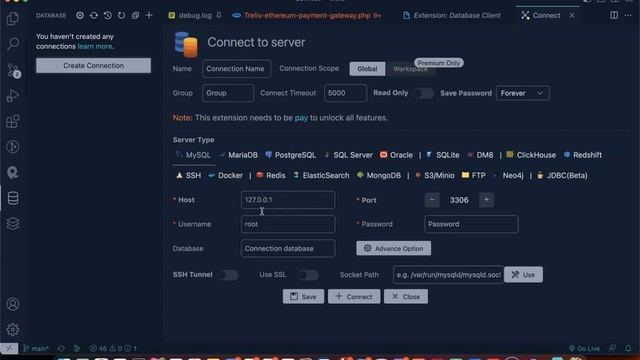The width and height of the screenshot is (640, 360).
Task: Open Run and Debug view
Action: (x=13, y=96)
